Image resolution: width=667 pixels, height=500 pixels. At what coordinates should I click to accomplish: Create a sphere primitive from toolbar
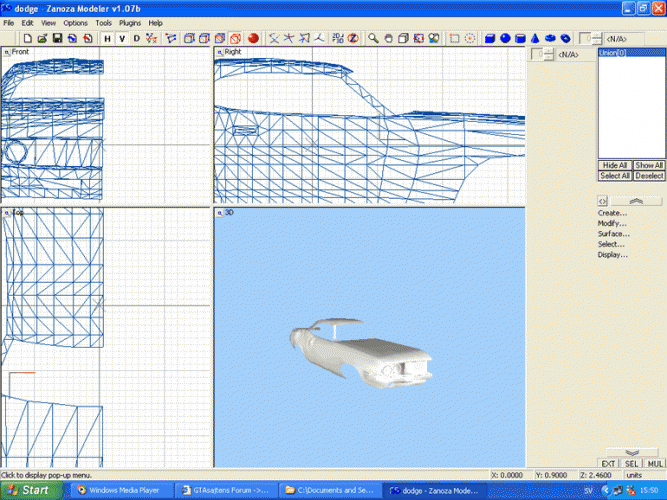coord(505,38)
